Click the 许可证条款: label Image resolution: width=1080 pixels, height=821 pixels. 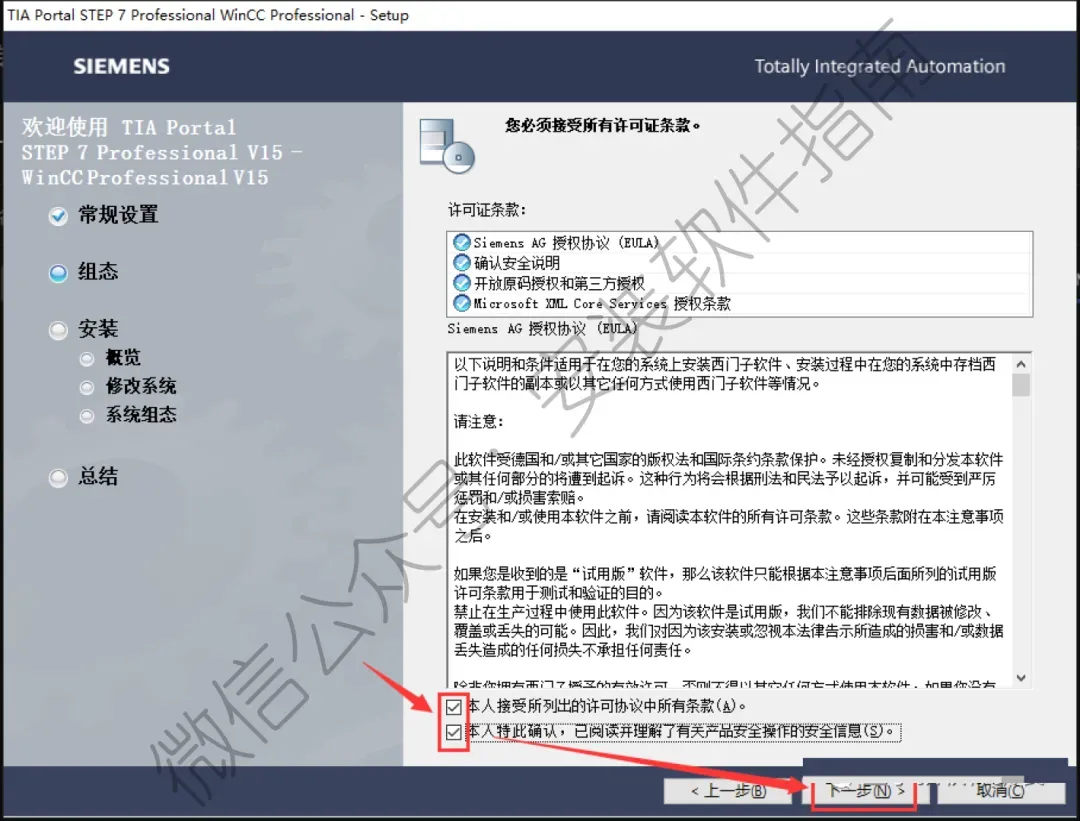tap(487, 209)
